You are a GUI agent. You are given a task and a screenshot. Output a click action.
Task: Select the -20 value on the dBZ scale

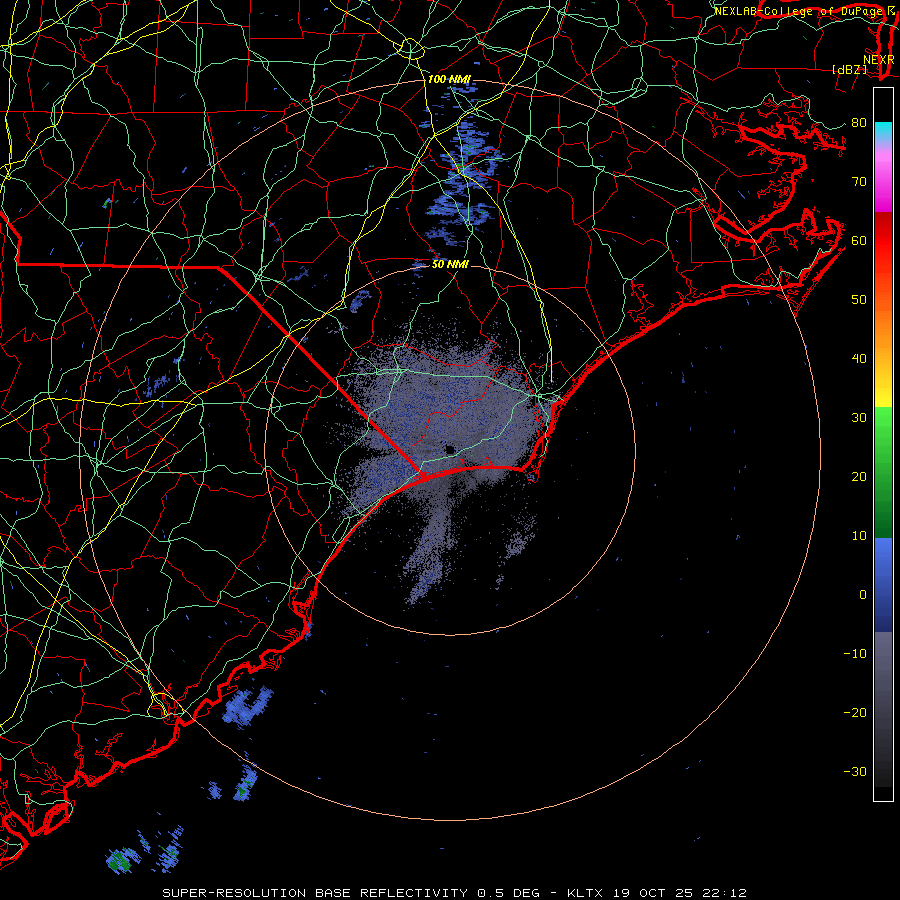tap(855, 712)
